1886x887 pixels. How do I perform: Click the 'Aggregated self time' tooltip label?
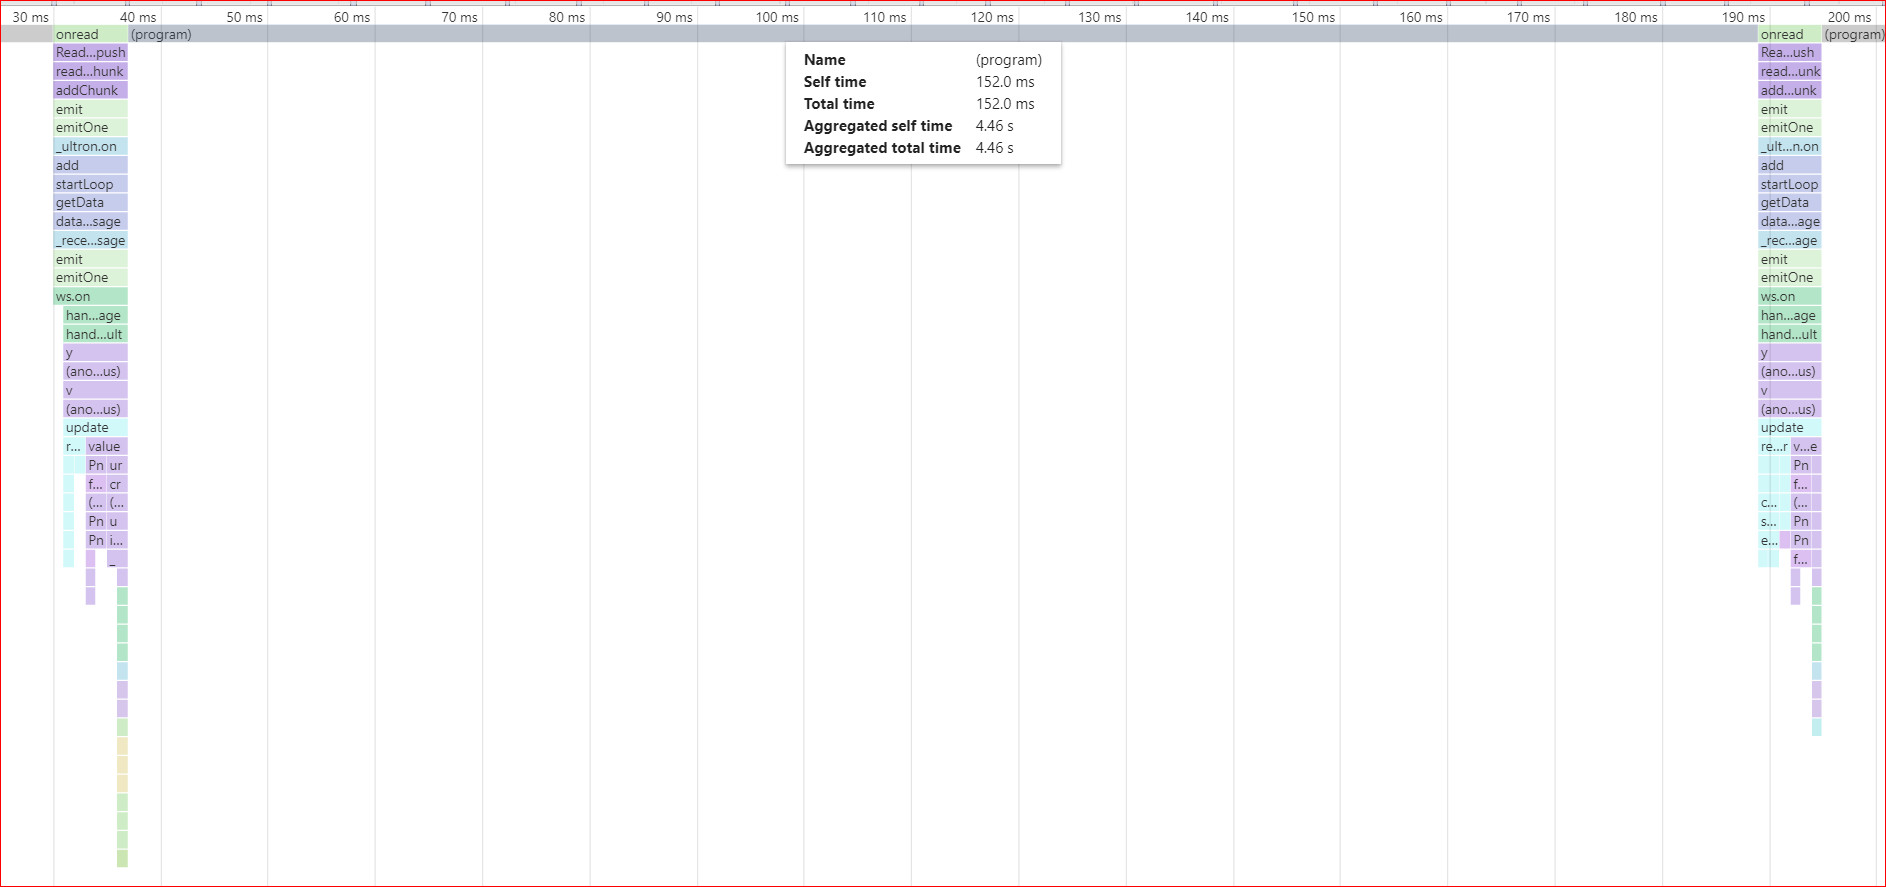click(878, 126)
